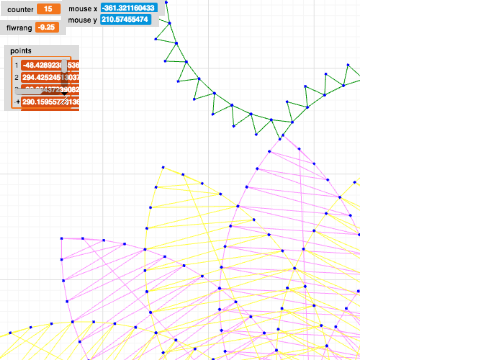The image size is (480, 360).
Task: Click the flwrang variable monitor label
Action: tap(19, 28)
